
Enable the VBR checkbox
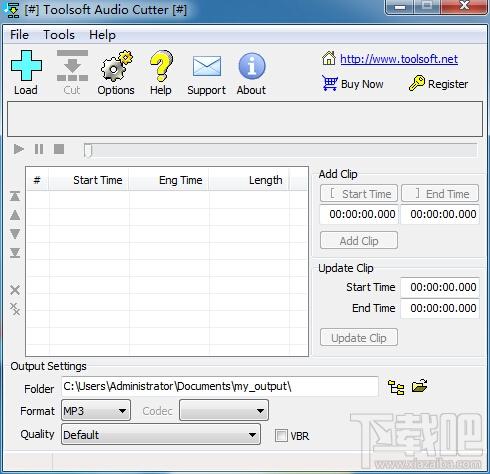click(281, 435)
